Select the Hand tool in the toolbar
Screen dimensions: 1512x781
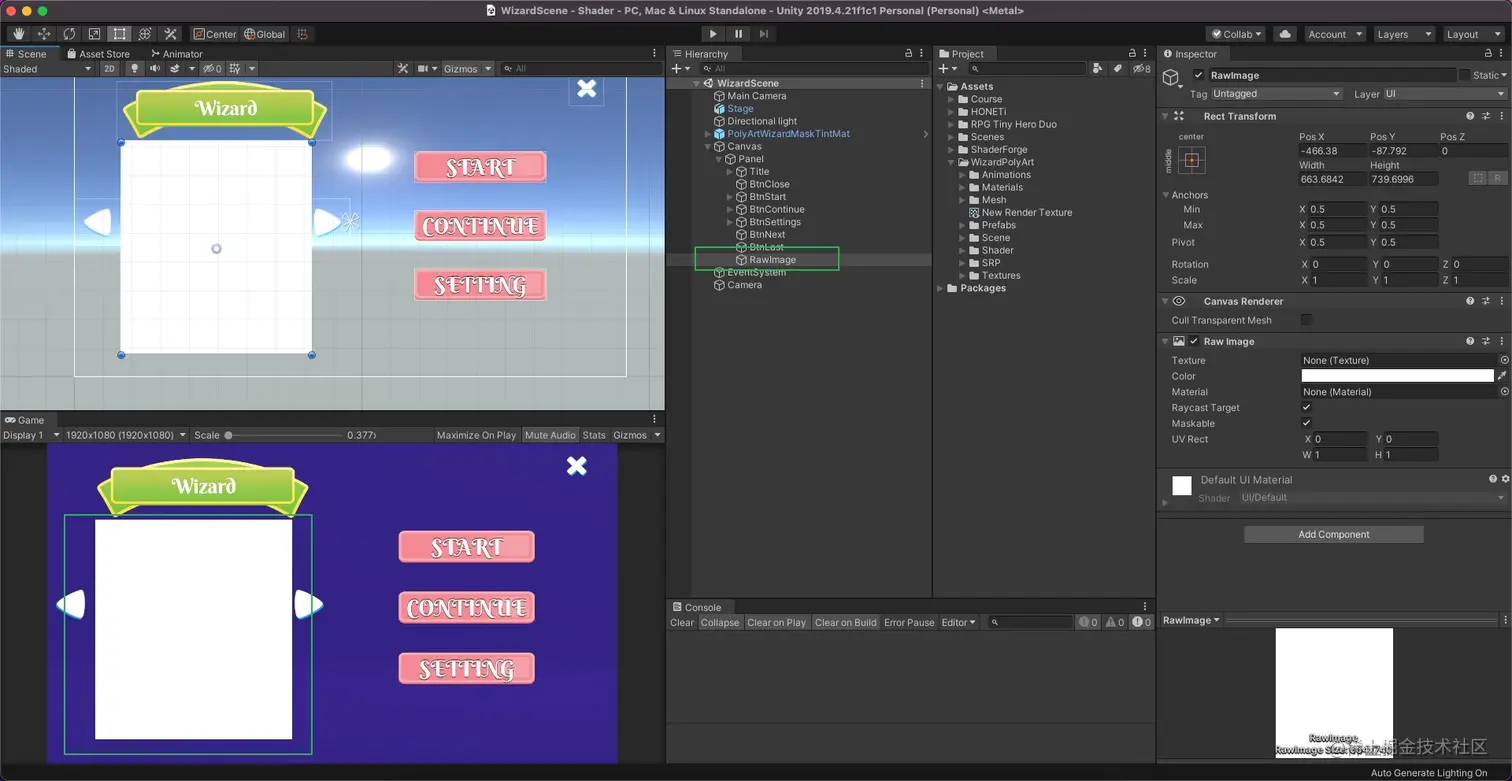coord(18,34)
